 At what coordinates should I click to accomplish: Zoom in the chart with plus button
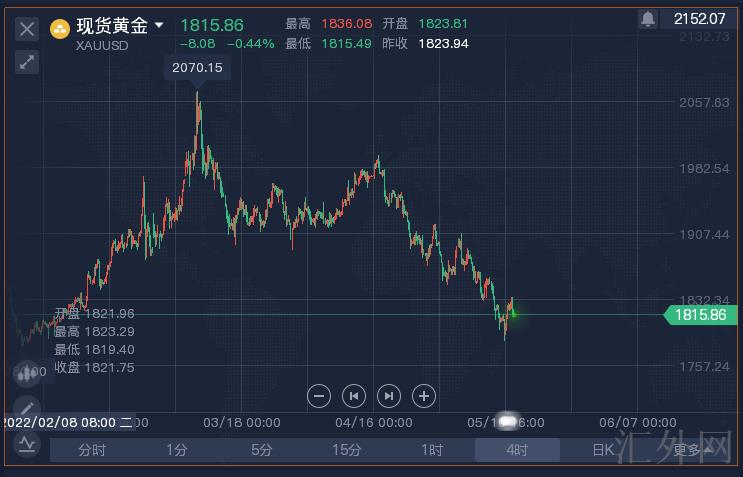(x=424, y=396)
